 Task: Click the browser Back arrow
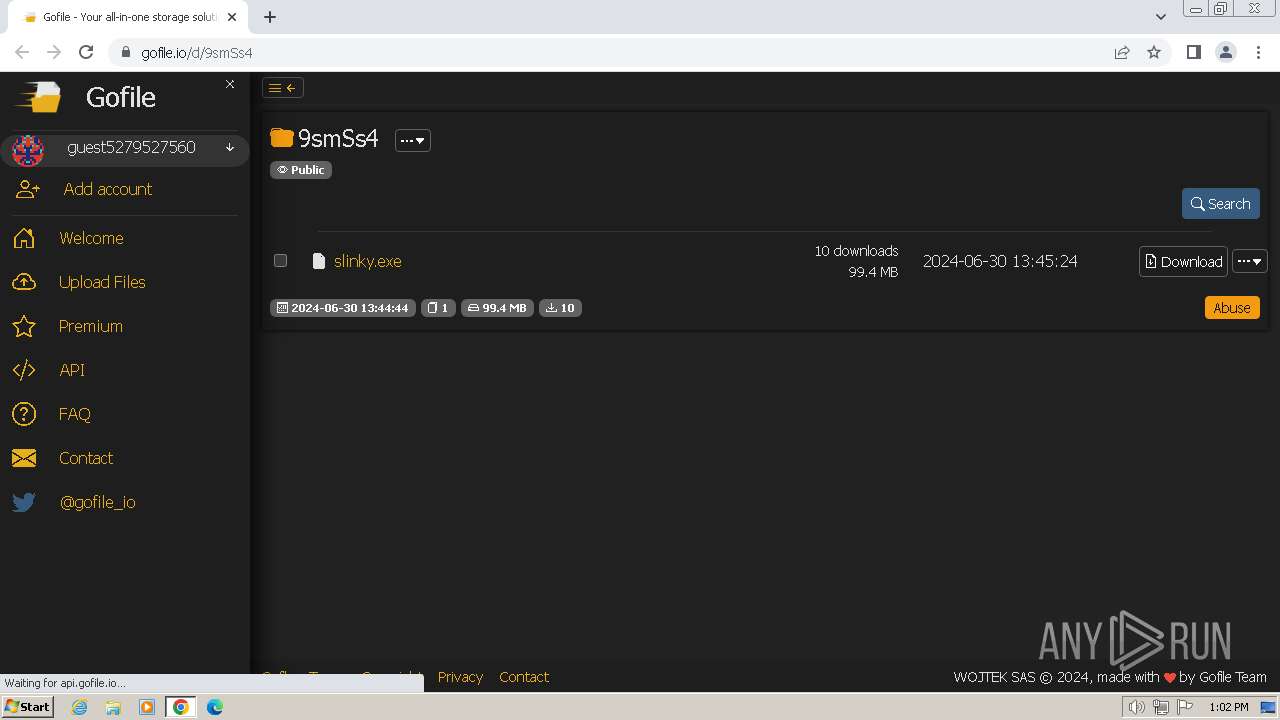[x=22, y=52]
